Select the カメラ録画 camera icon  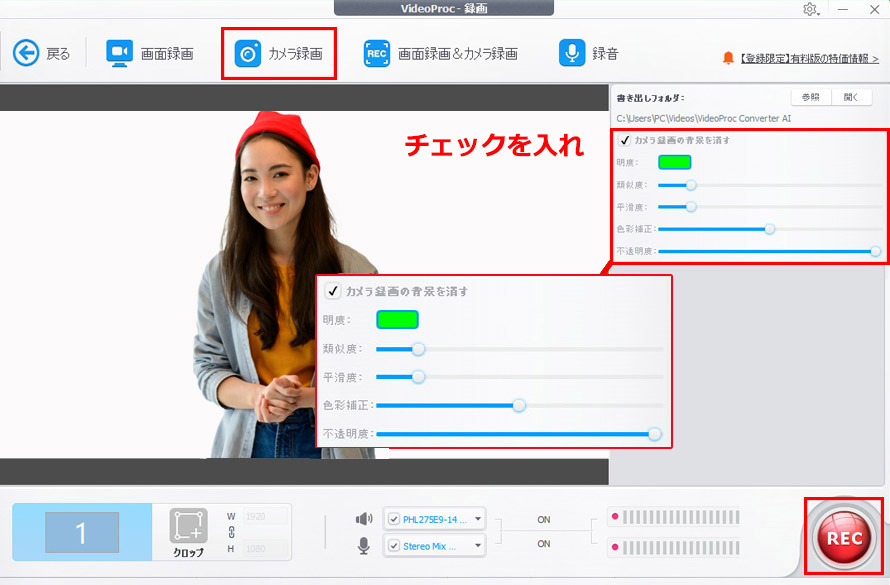[247, 54]
